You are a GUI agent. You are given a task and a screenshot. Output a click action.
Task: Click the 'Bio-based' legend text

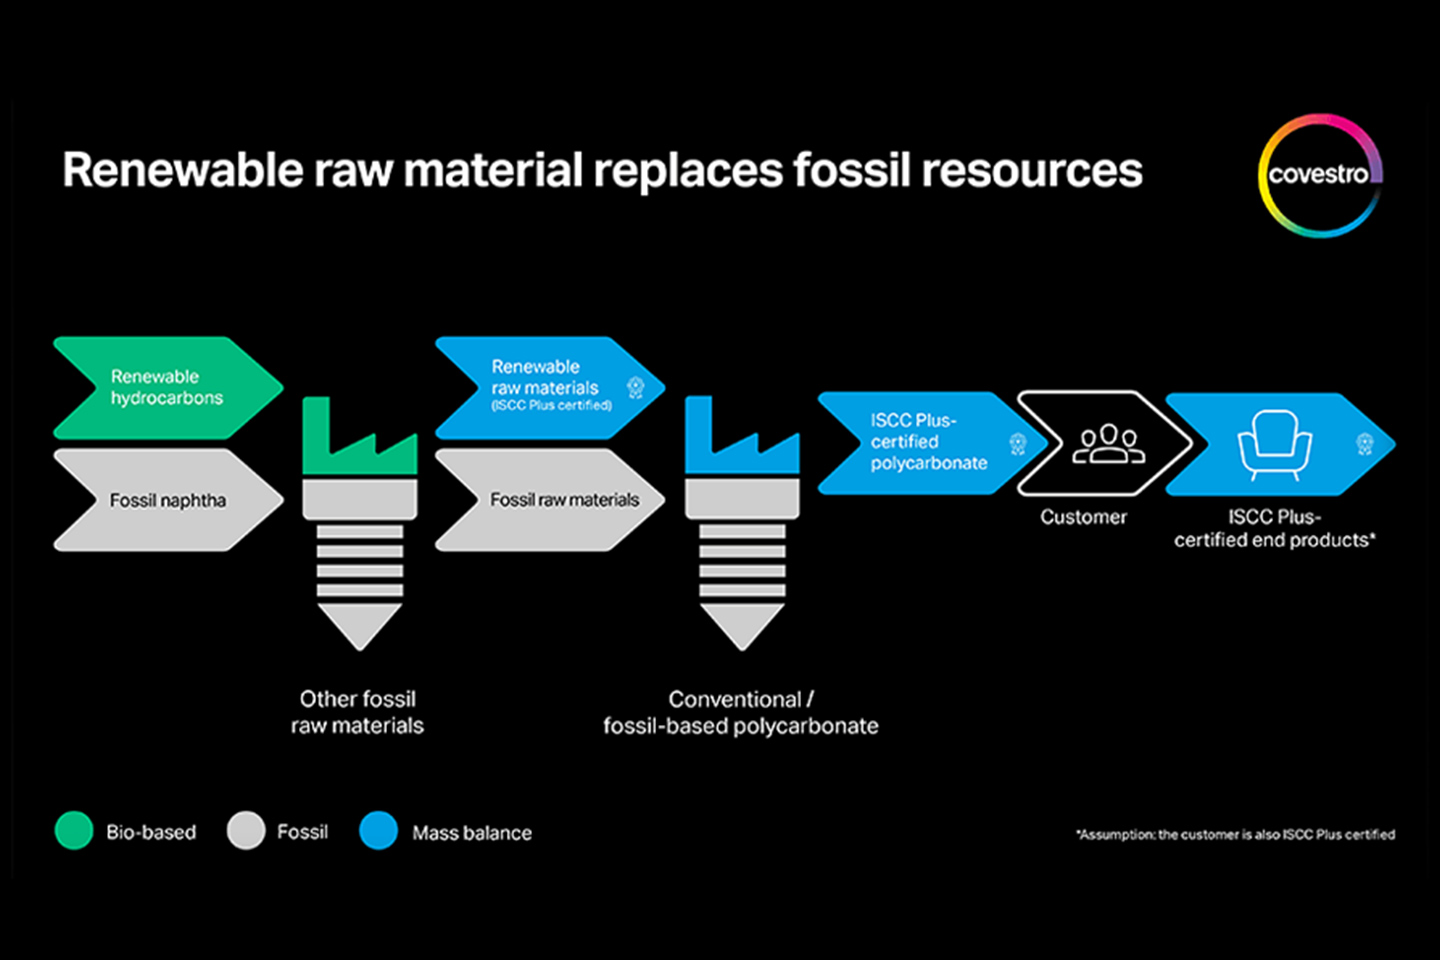click(151, 832)
